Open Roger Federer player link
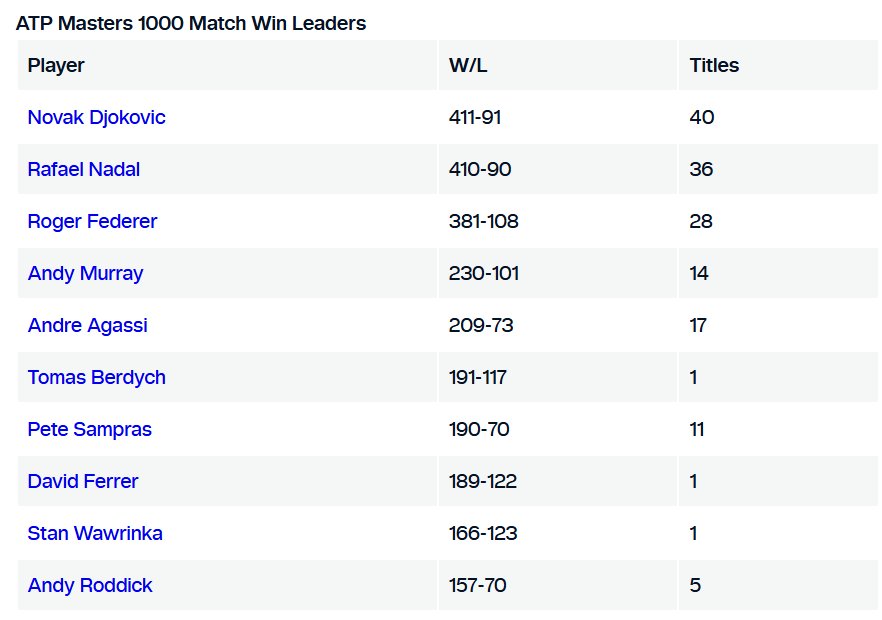This screenshot has height=620, width=882. [92, 221]
